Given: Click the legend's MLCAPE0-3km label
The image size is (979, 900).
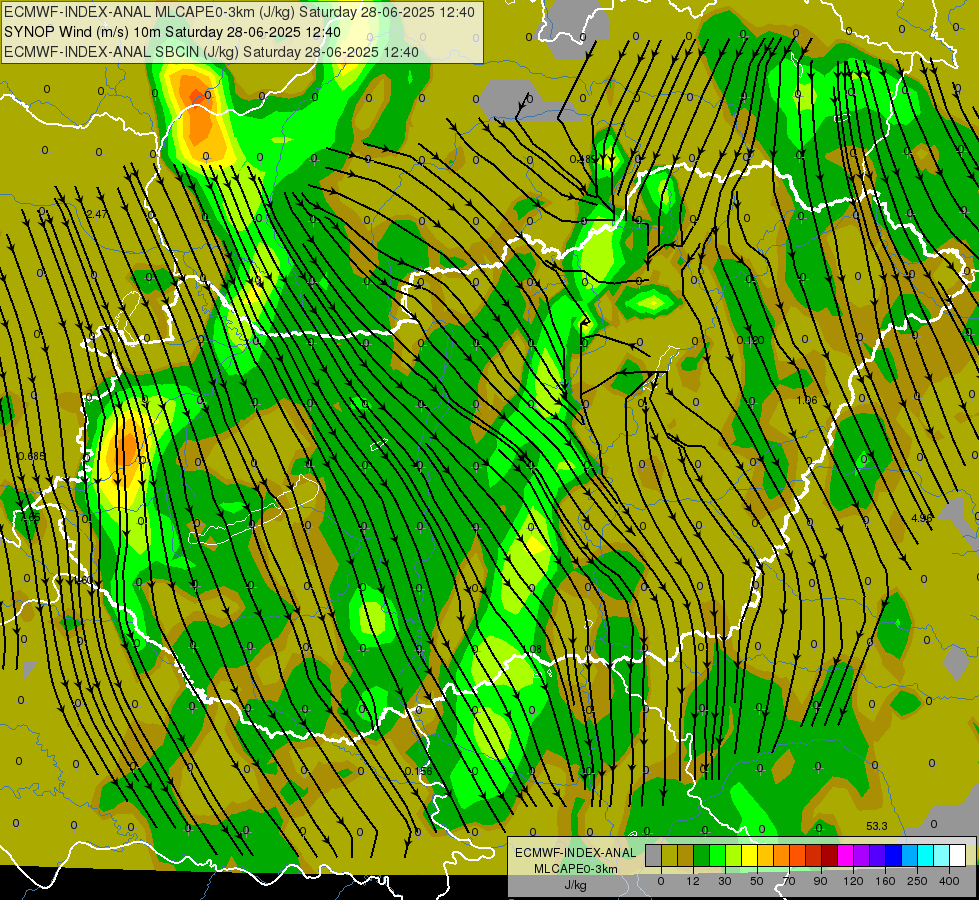Looking at the screenshot, I should [575, 869].
